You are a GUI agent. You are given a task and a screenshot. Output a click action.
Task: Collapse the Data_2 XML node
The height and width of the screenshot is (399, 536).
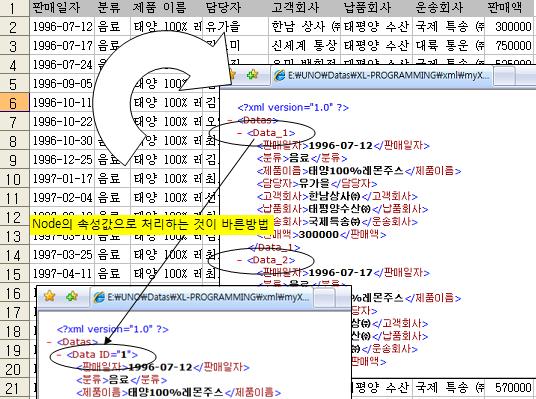240,260
